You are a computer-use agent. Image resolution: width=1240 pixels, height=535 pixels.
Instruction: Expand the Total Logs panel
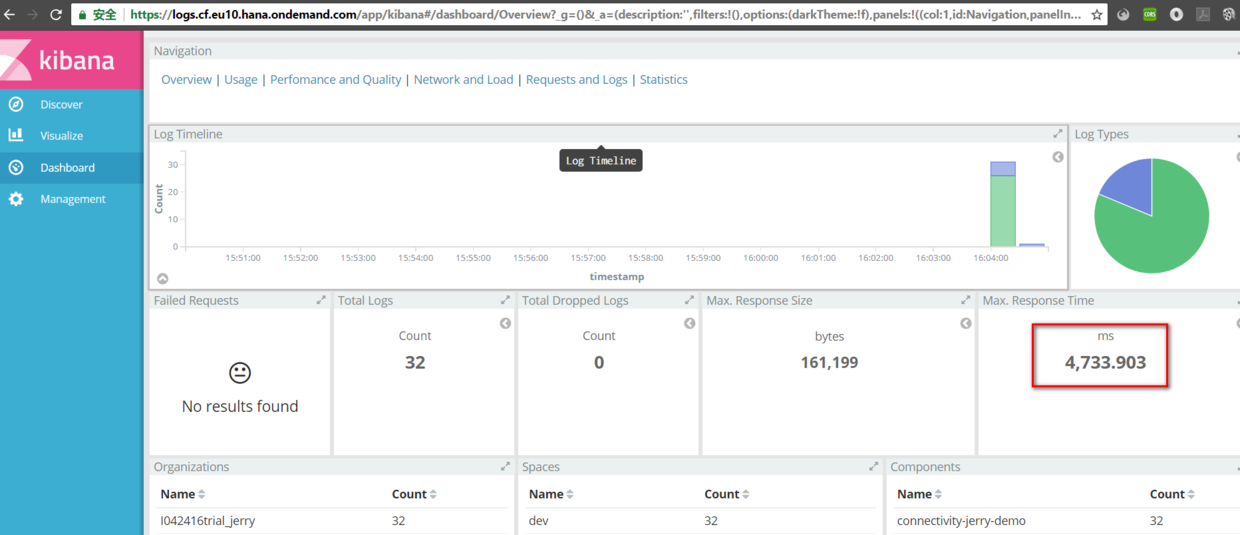pyautogui.click(x=505, y=300)
